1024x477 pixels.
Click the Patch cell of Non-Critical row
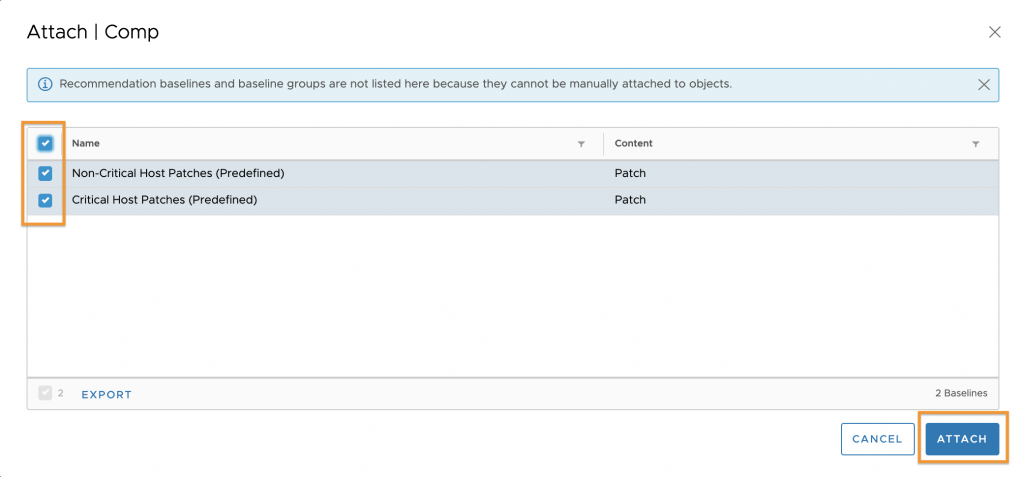630,174
